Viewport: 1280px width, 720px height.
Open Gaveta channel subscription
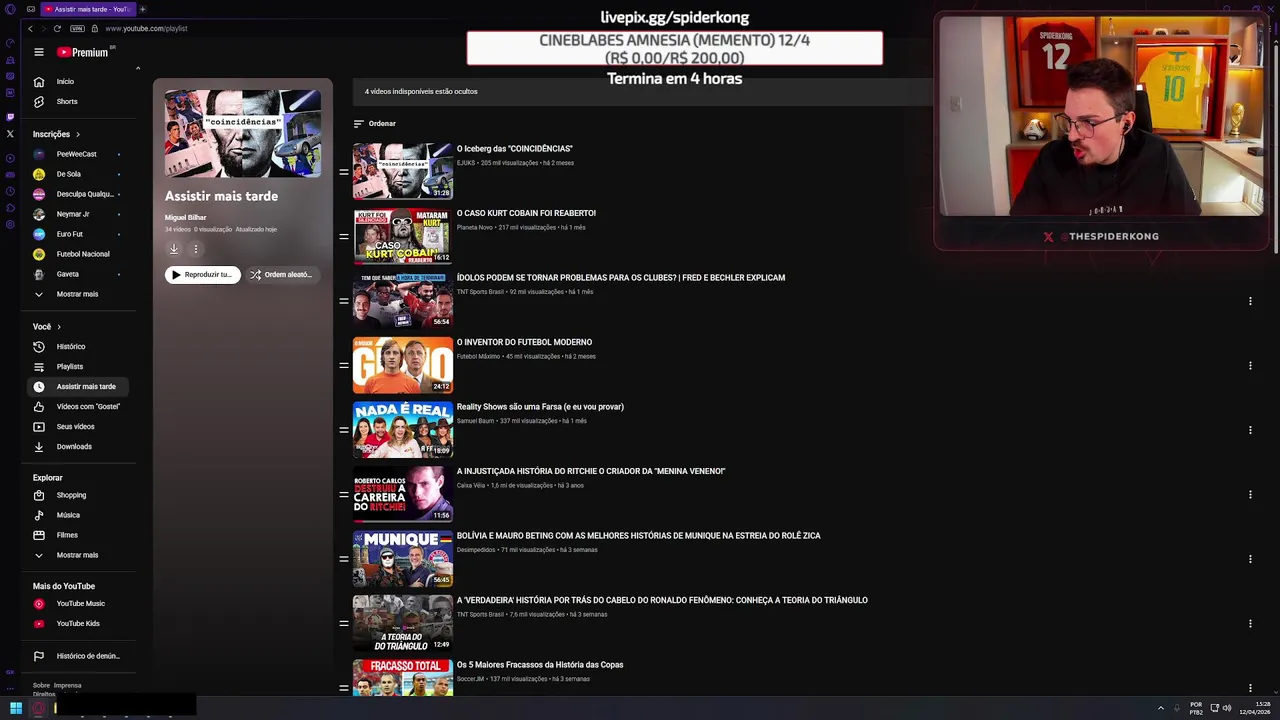[80, 274]
